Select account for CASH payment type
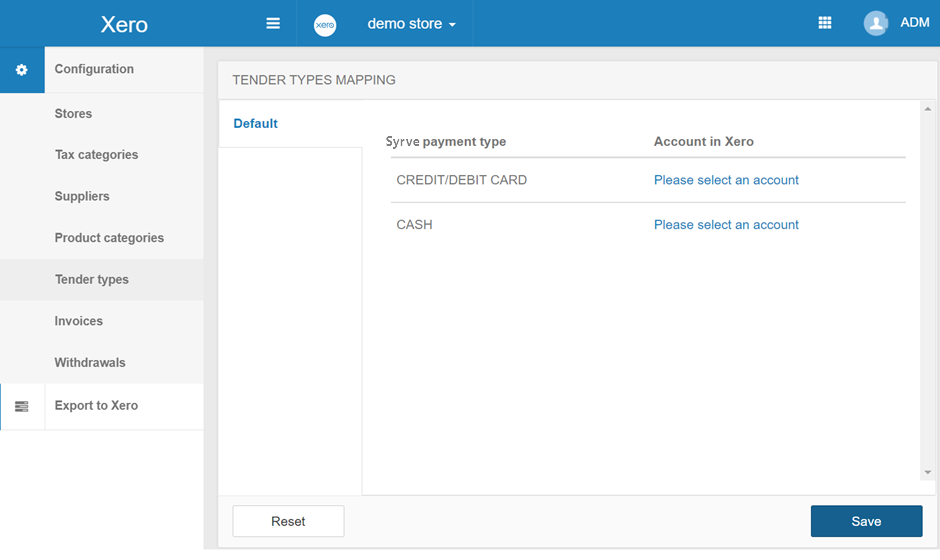The width and height of the screenshot is (940, 560). [726, 225]
